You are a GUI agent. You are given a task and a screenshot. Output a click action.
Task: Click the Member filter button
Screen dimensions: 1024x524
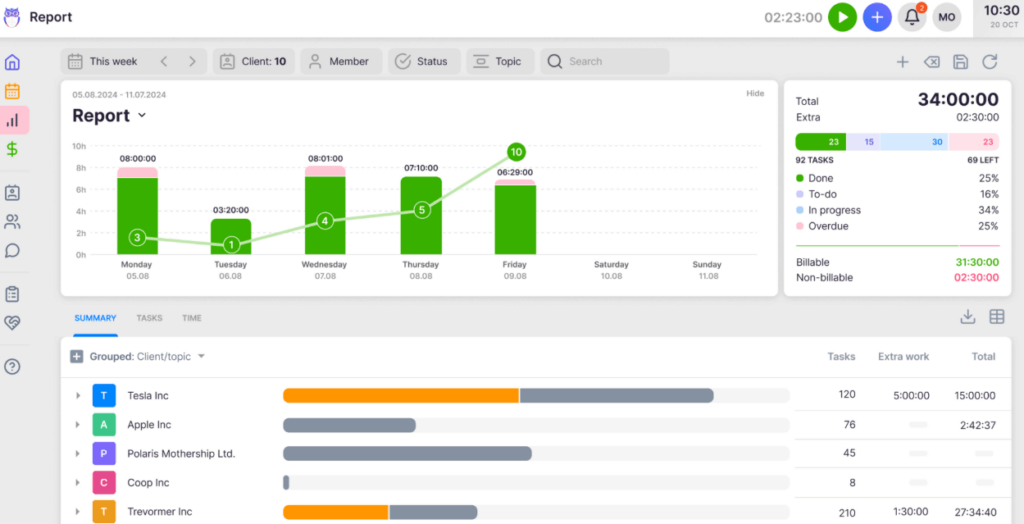click(x=341, y=62)
